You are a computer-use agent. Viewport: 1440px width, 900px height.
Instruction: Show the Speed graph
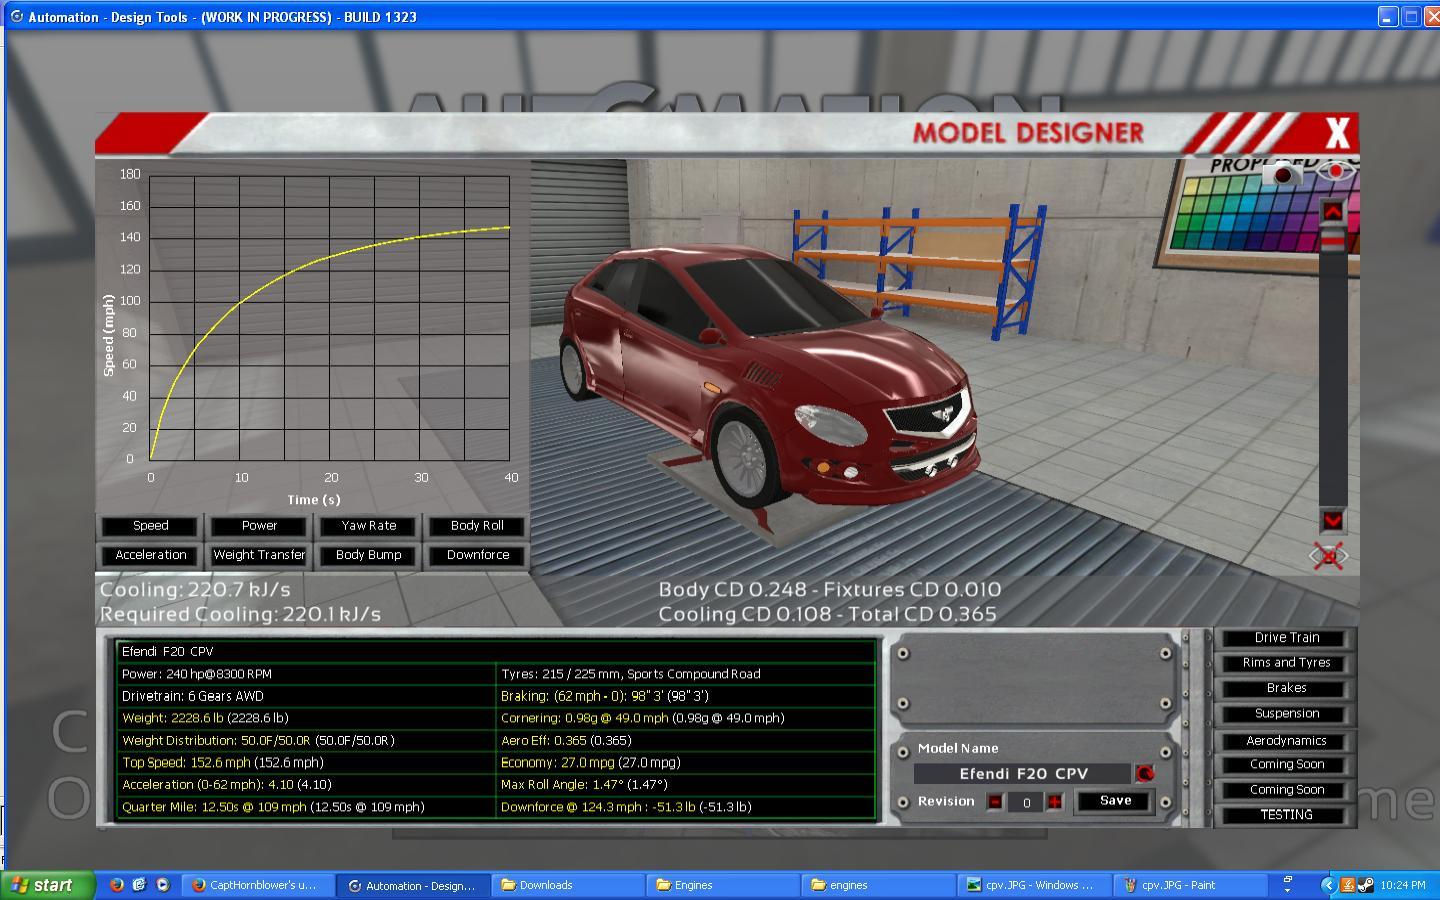click(x=150, y=526)
